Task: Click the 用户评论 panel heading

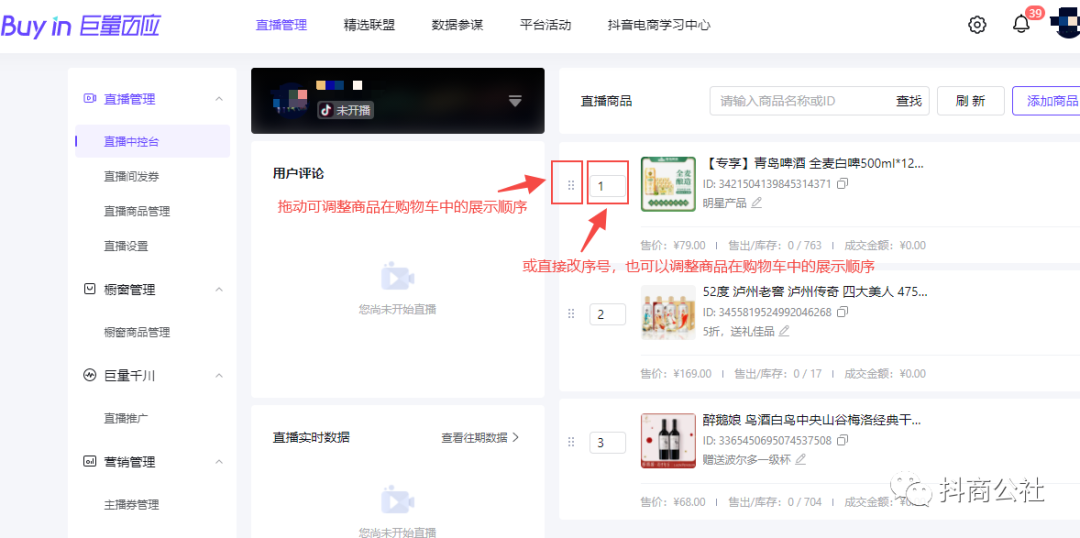Action: (x=298, y=174)
